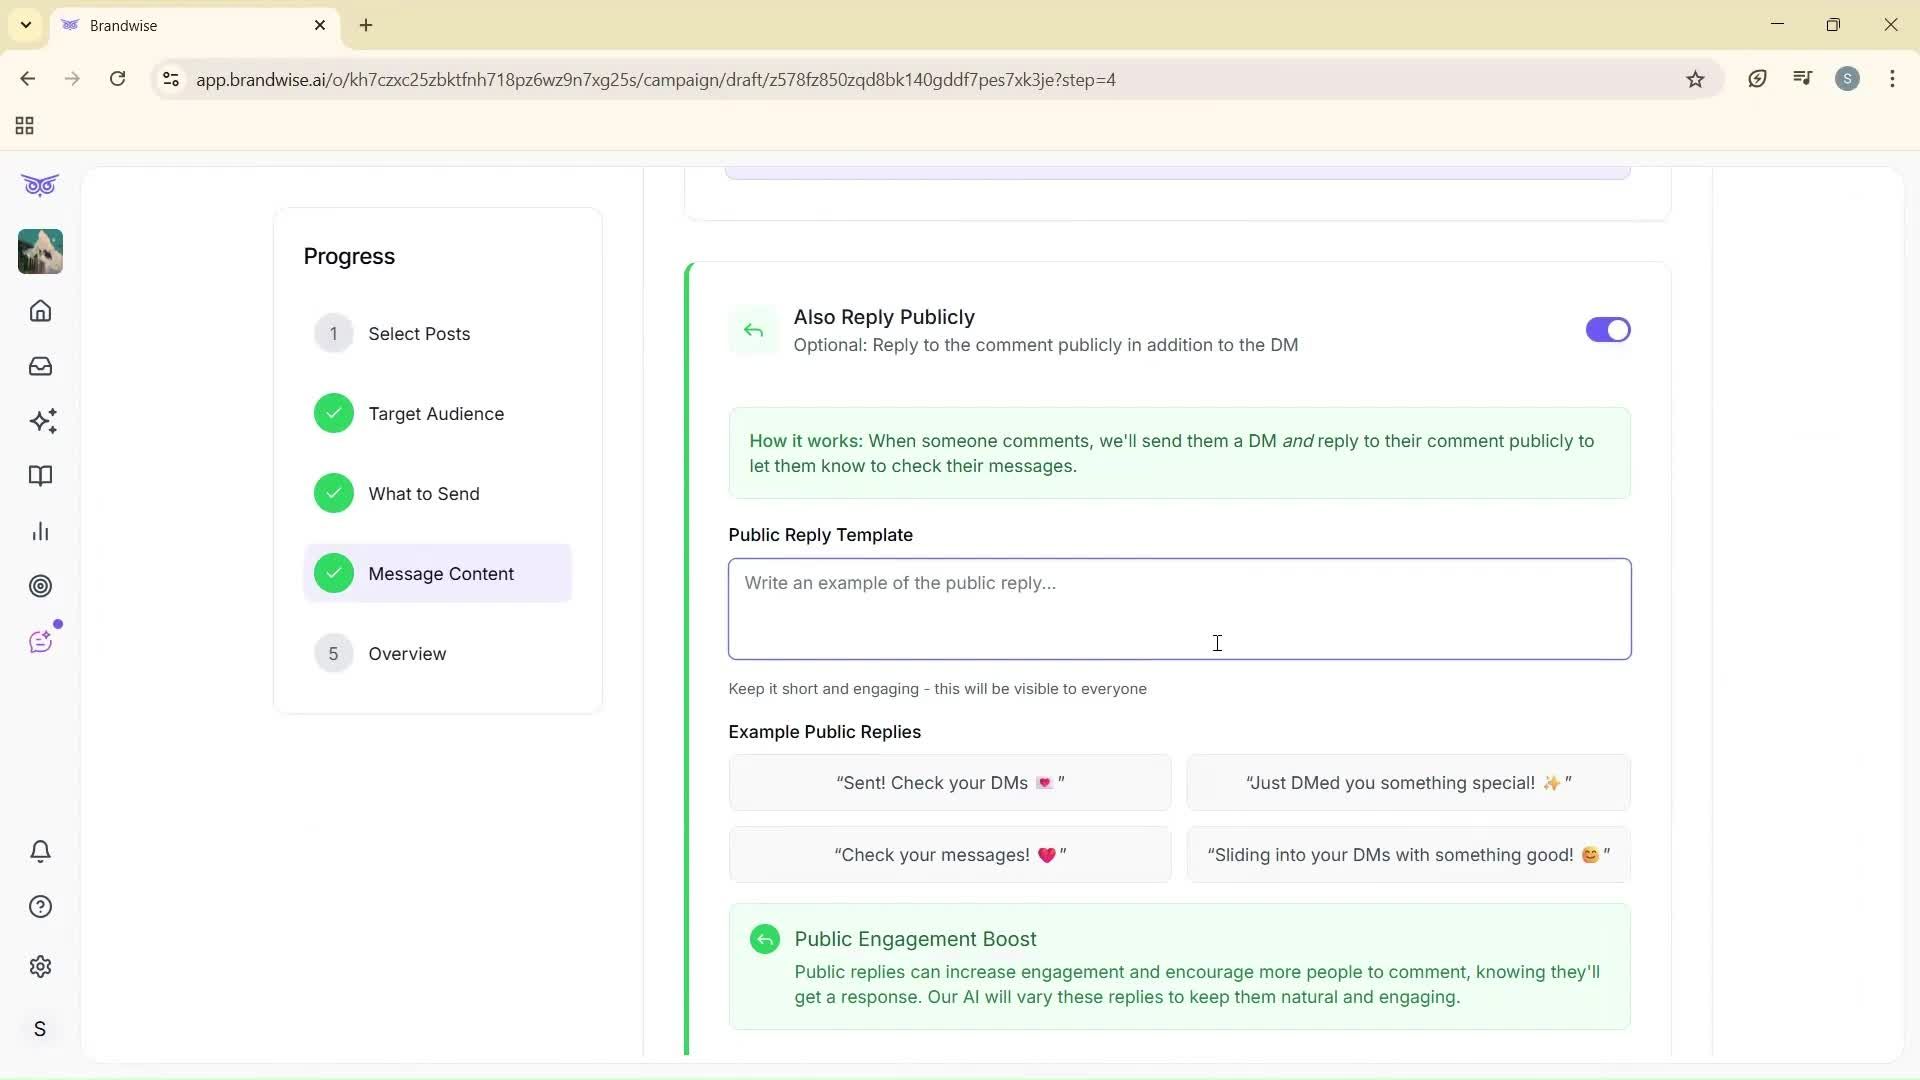Open the AI chat with notification dot

[40, 641]
